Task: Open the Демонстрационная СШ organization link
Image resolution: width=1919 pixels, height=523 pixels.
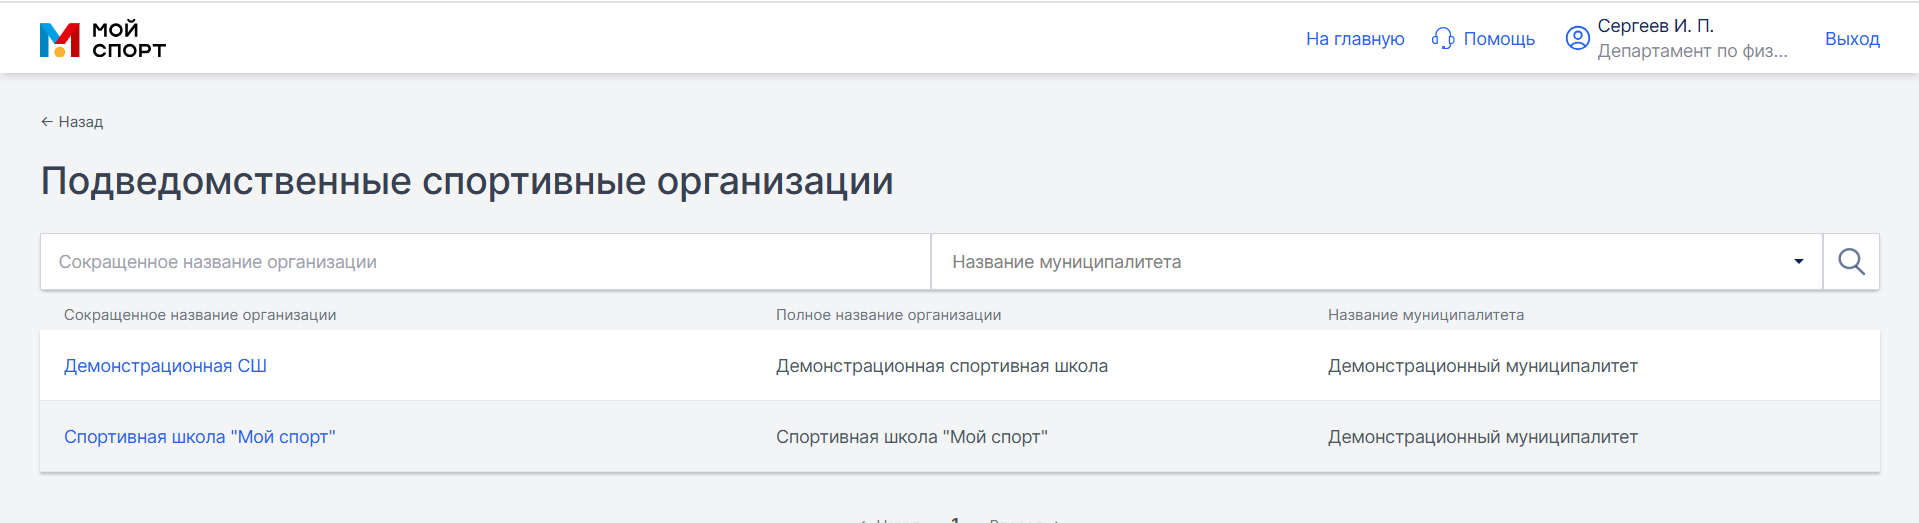Action: tap(165, 366)
